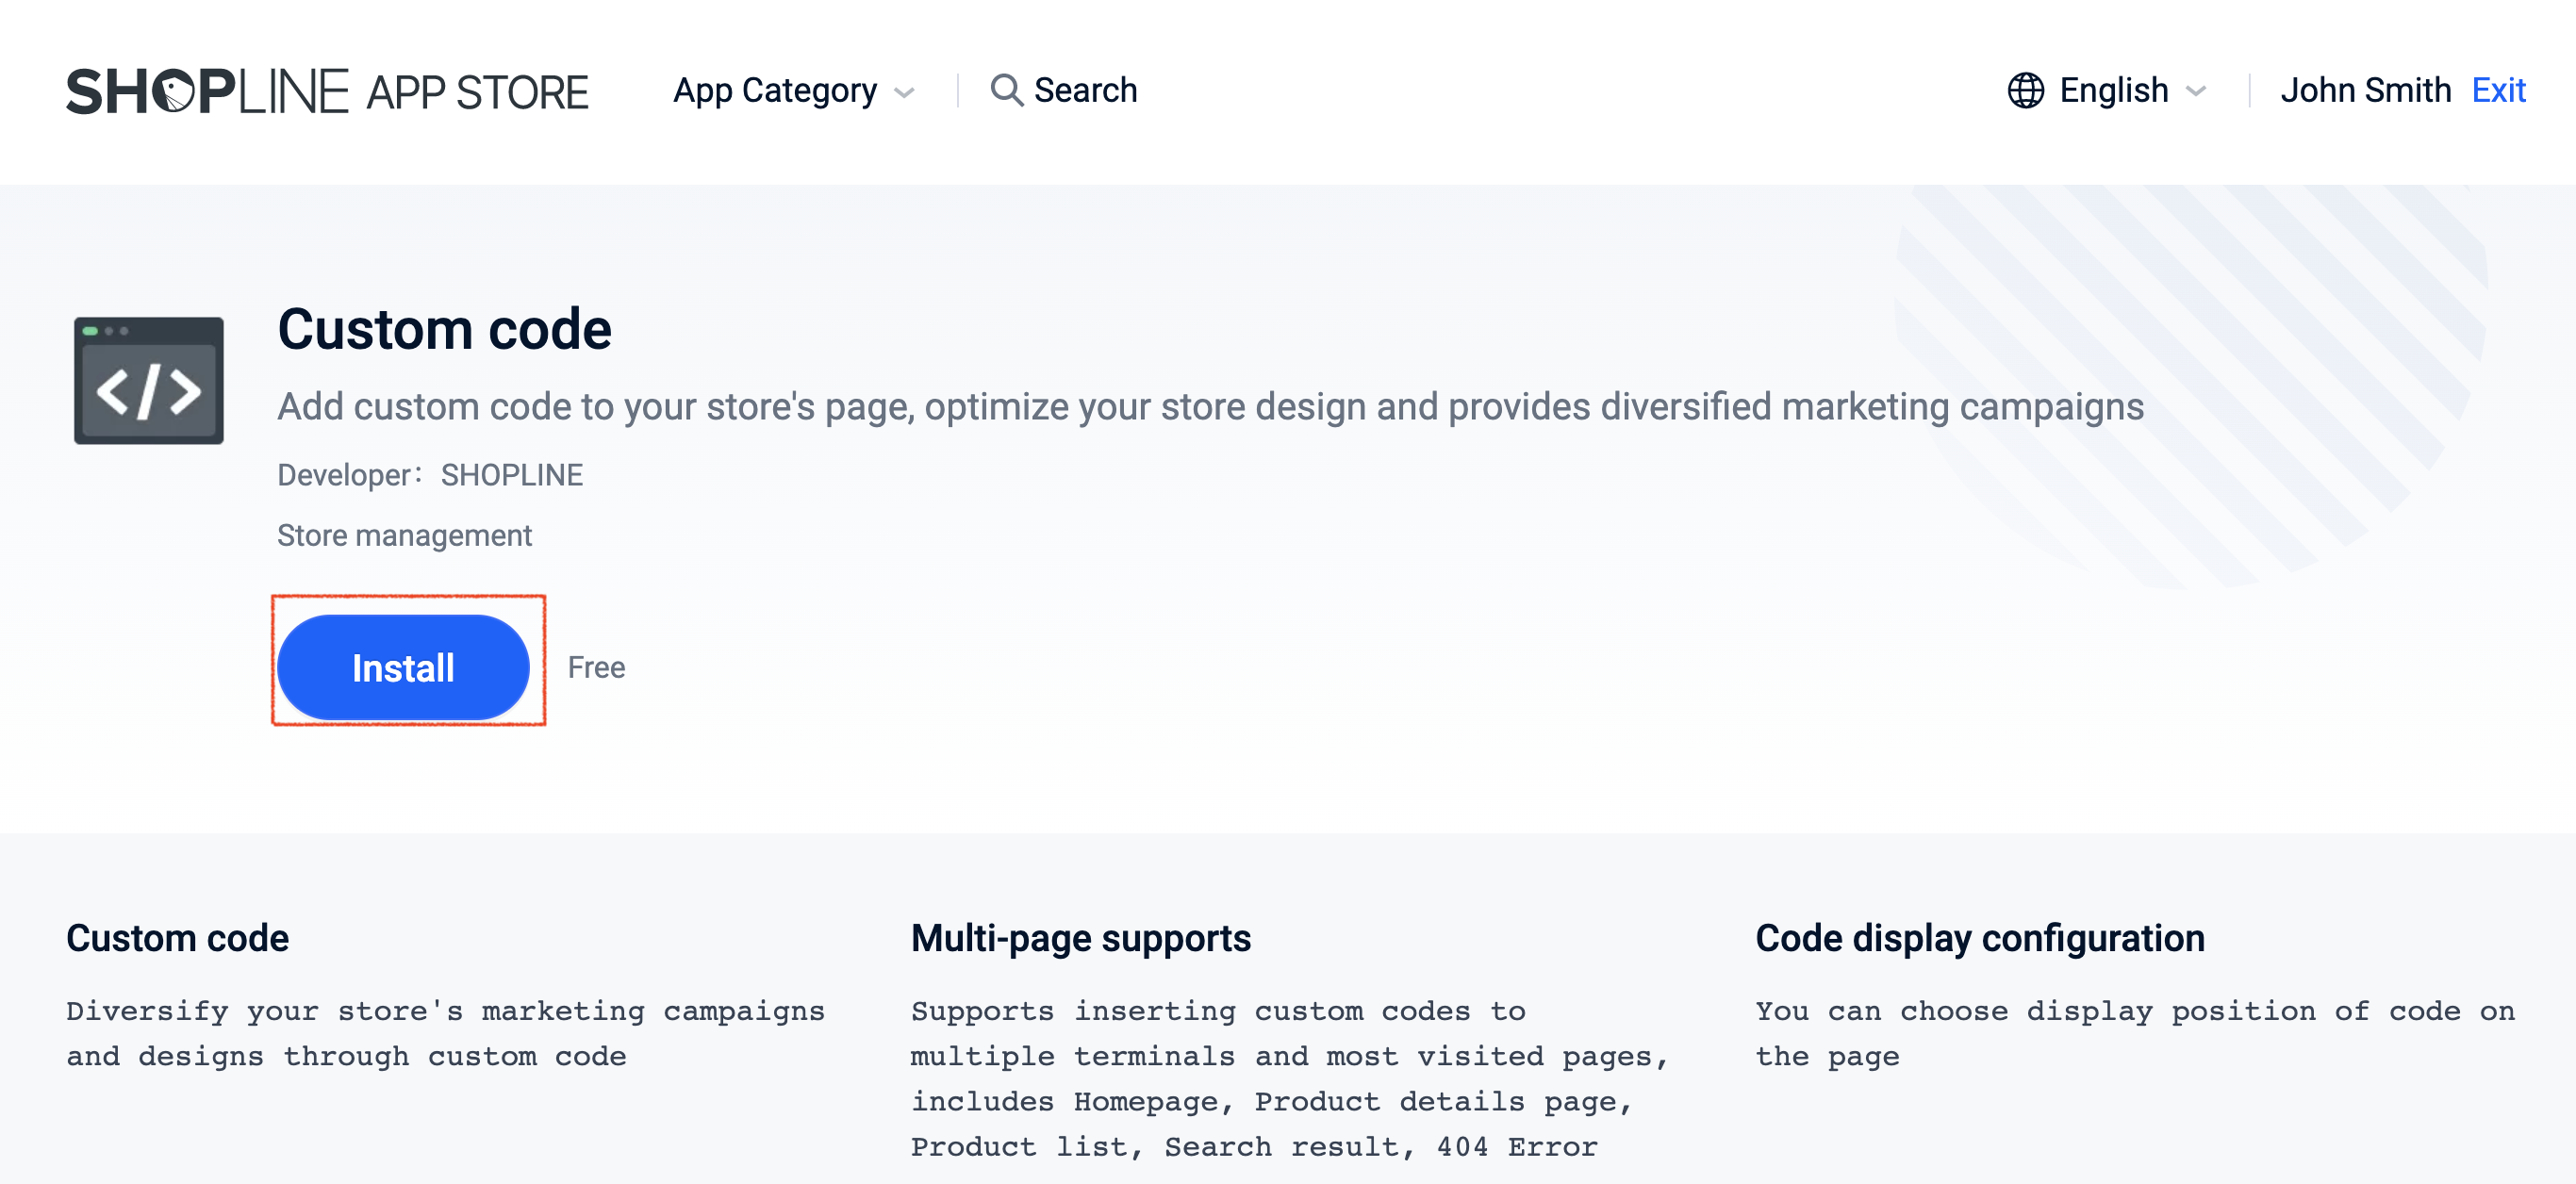Open the SHOPLINE developer link

tap(512, 475)
